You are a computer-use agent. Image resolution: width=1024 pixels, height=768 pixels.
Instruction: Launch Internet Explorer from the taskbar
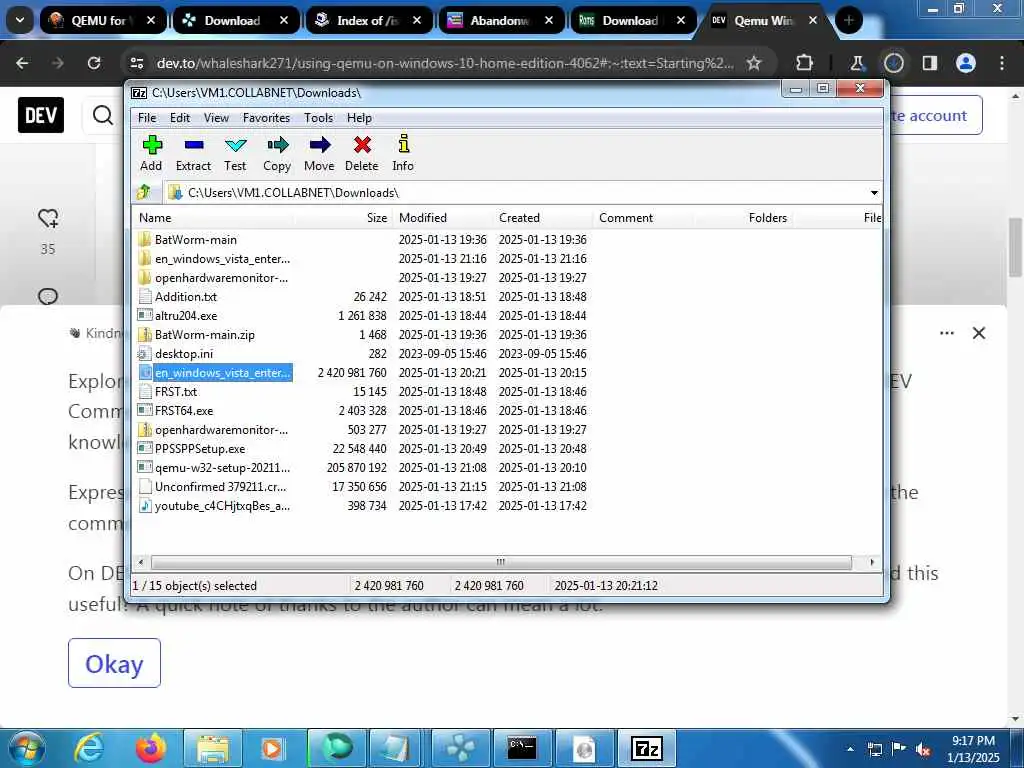coord(89,748)
